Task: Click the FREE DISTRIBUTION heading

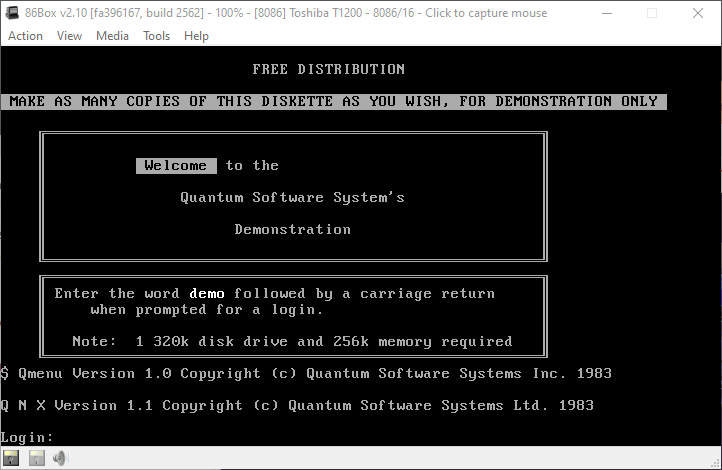Action: click(x=329, y=70)
